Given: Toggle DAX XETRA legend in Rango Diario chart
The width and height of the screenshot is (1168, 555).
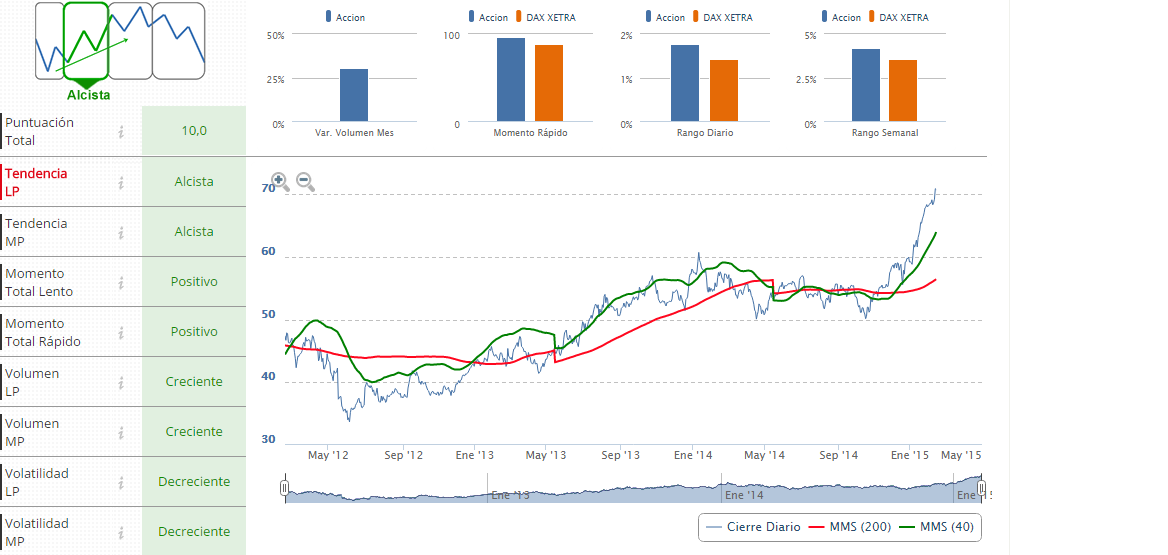Looking at the screenshot, I should [x=724, y=17].
